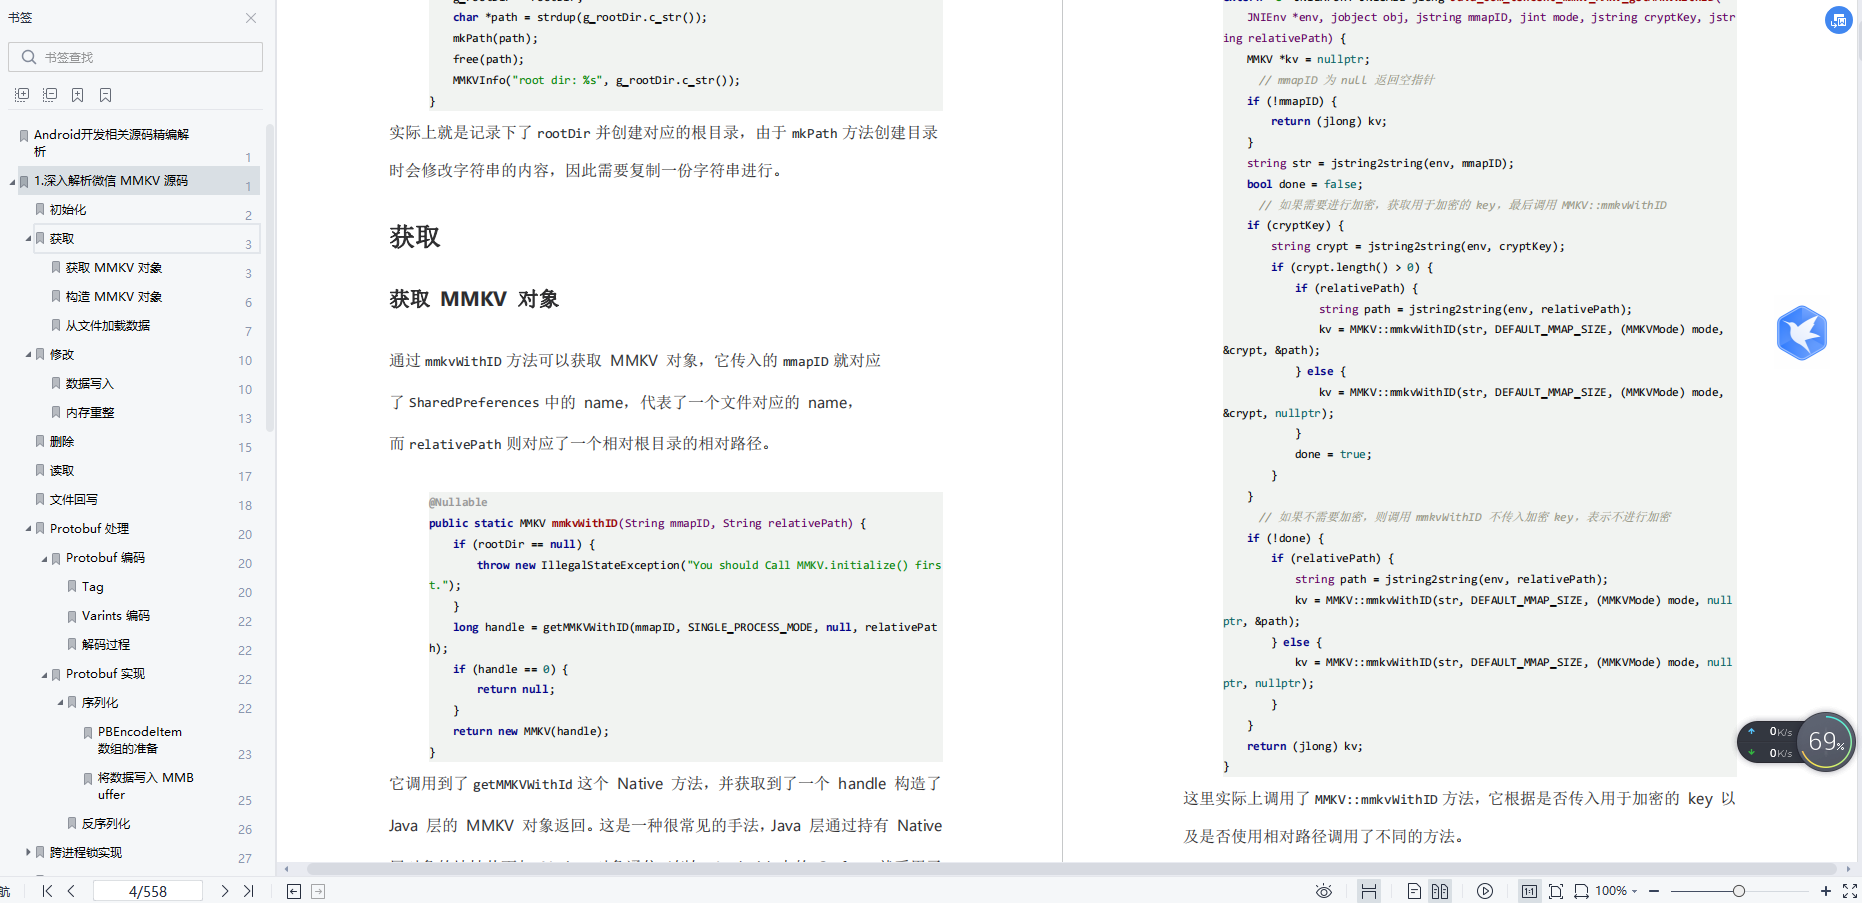
Task: Go forward to the next view
Action: (318, 891)
